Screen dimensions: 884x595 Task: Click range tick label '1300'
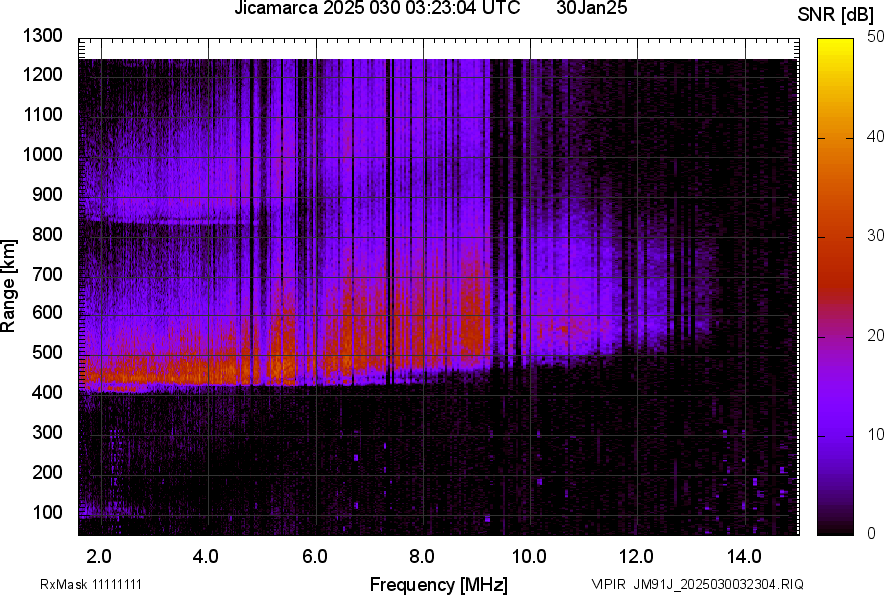42,36
